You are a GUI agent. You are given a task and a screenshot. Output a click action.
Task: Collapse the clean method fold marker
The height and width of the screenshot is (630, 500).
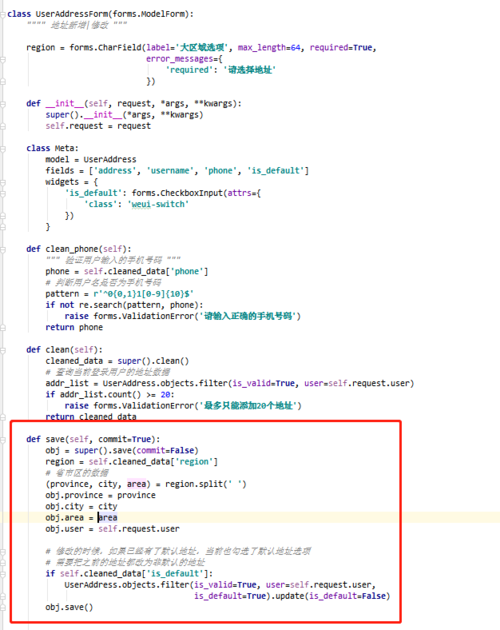(3, 350)
